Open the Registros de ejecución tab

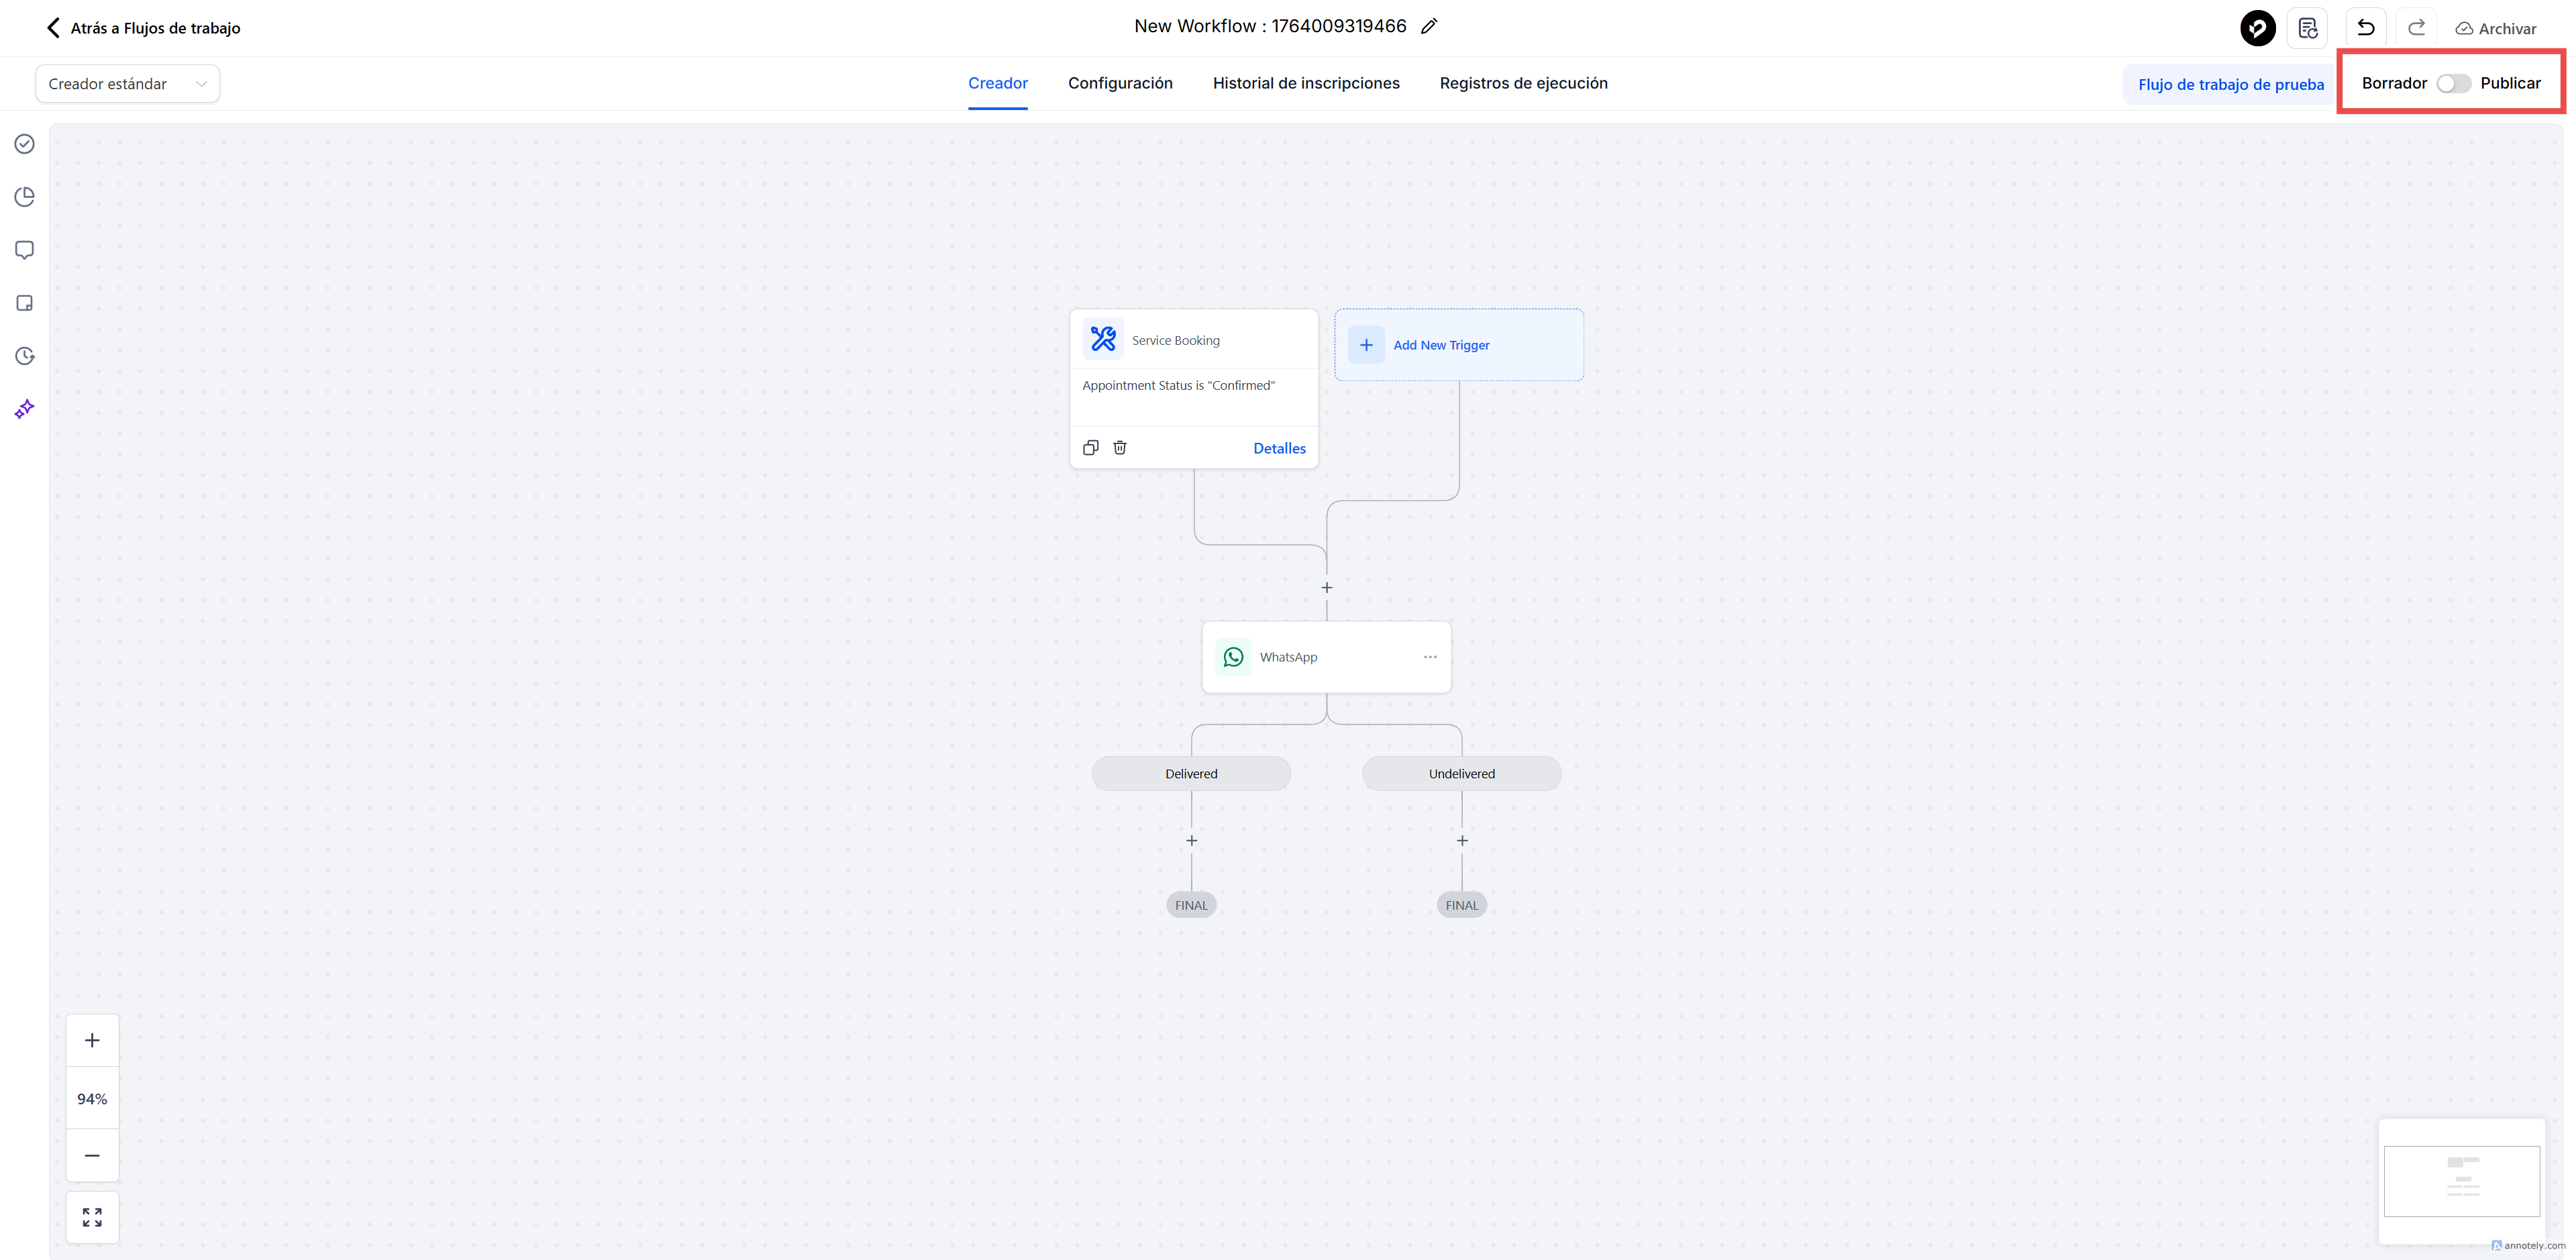(1523, 83)
